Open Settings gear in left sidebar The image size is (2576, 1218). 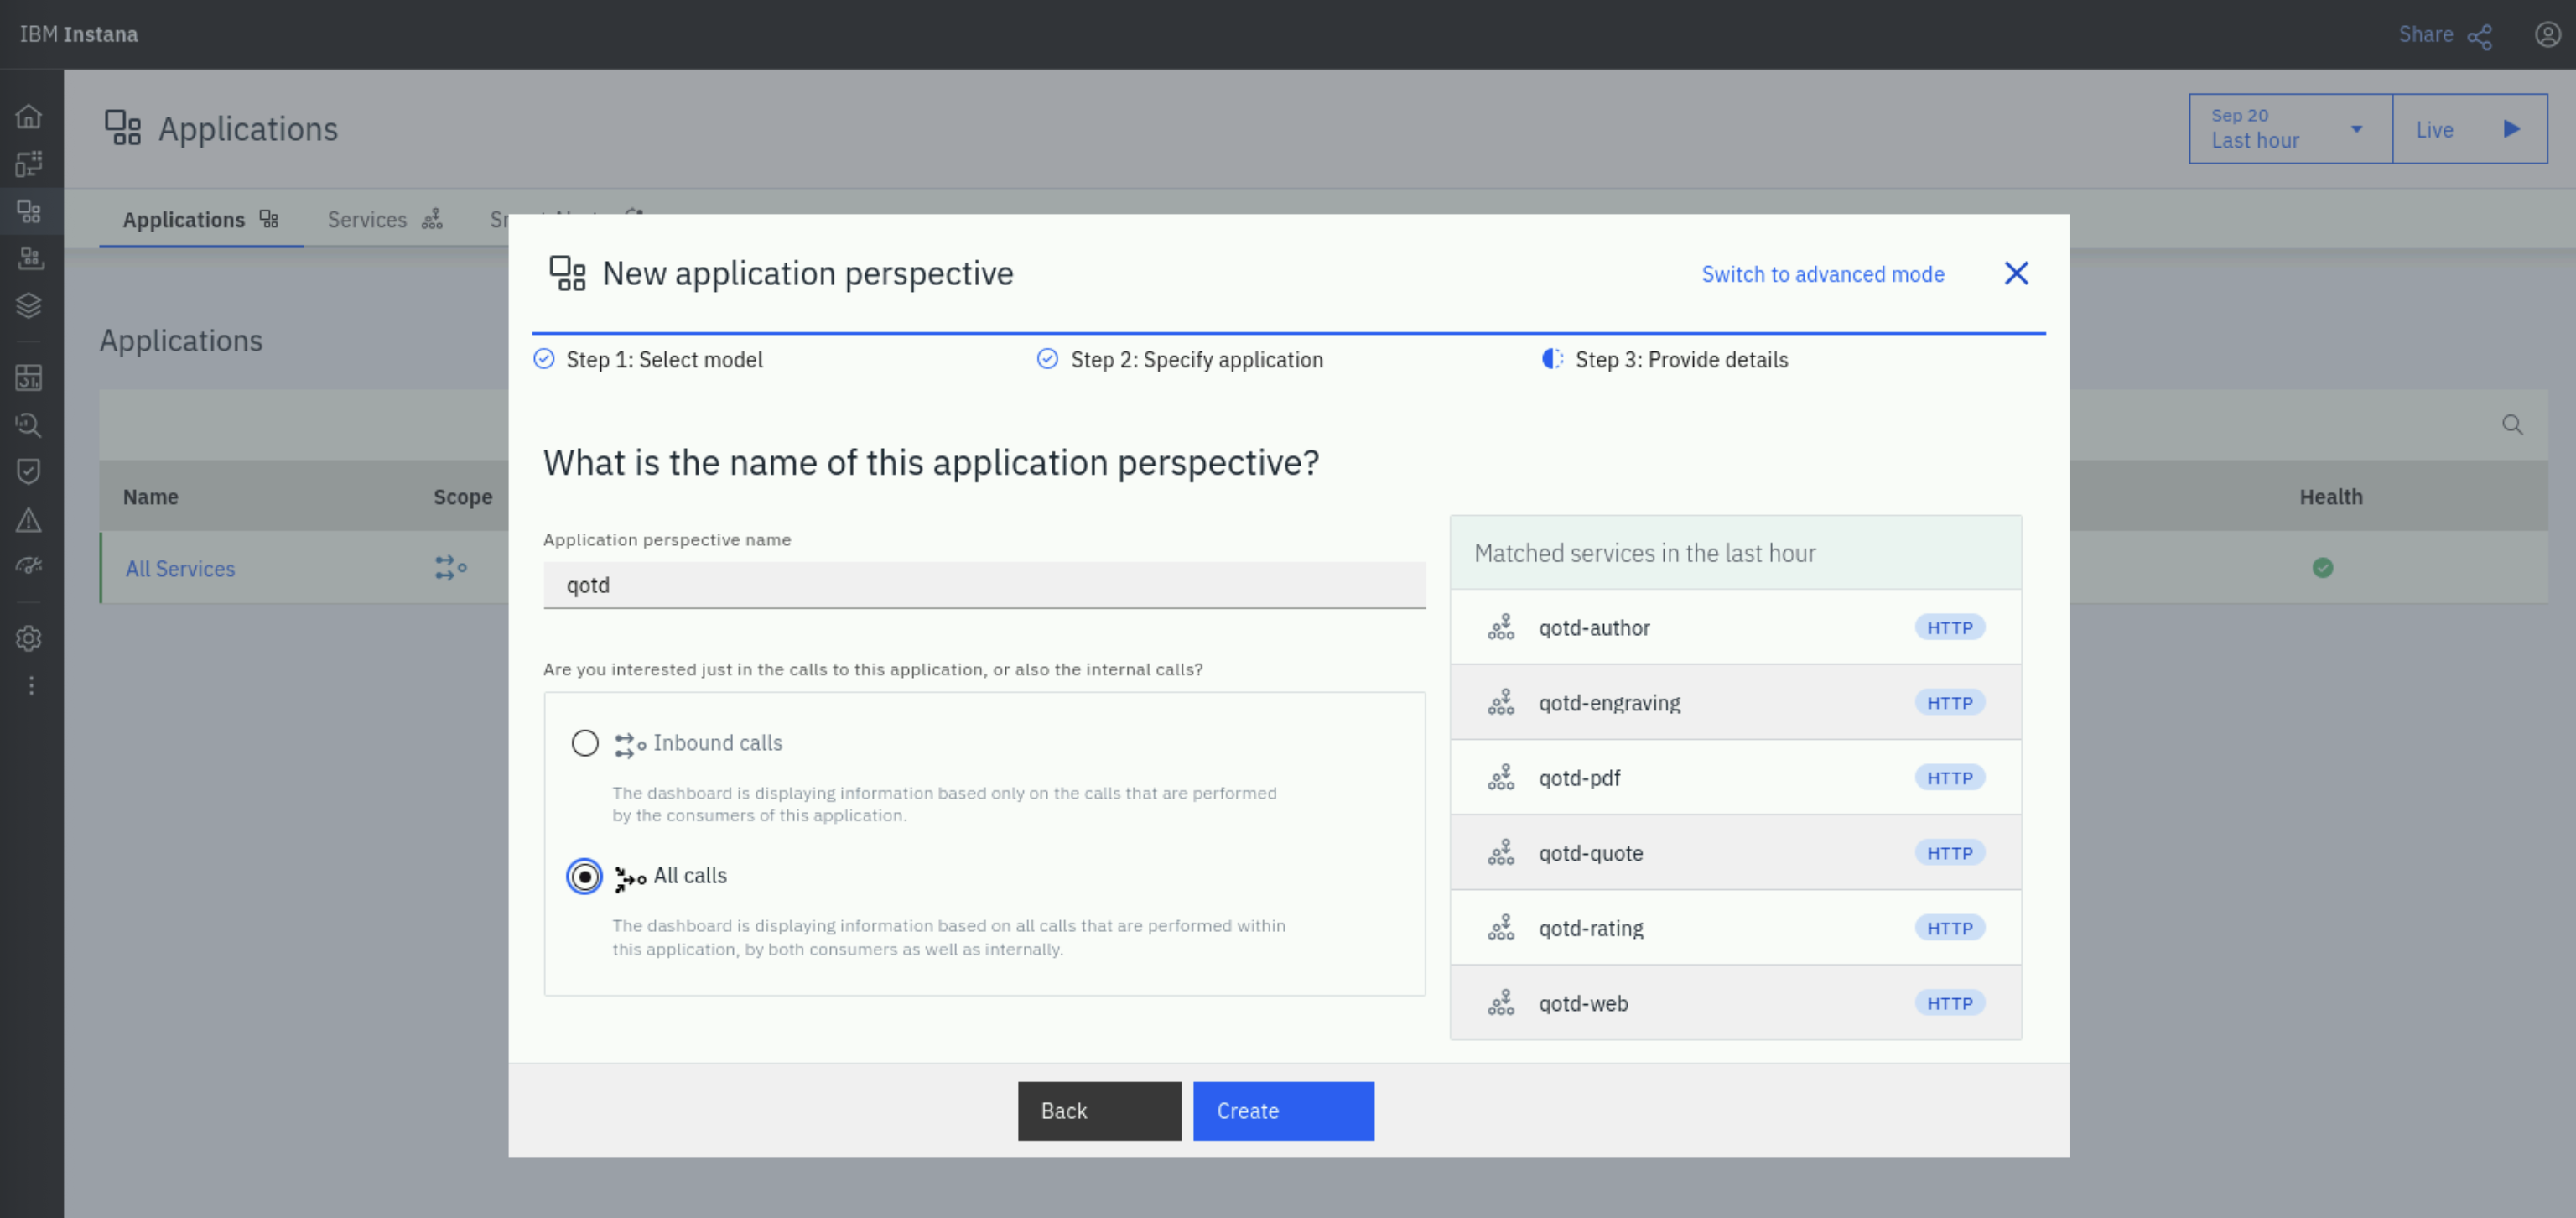tap(29, 638)
